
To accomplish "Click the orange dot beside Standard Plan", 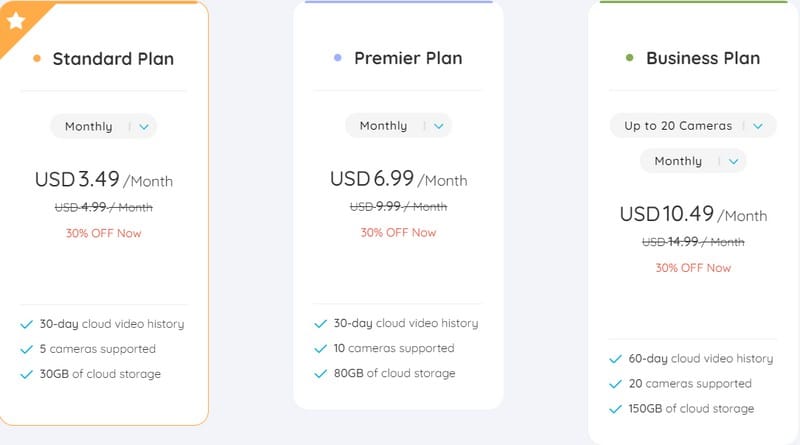I will (37, 59).
